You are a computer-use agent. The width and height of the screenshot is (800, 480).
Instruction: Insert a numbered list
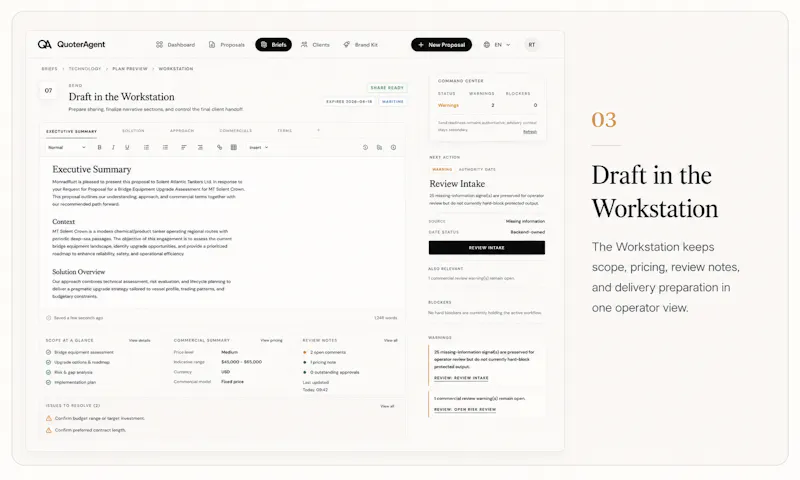point(165,147)
